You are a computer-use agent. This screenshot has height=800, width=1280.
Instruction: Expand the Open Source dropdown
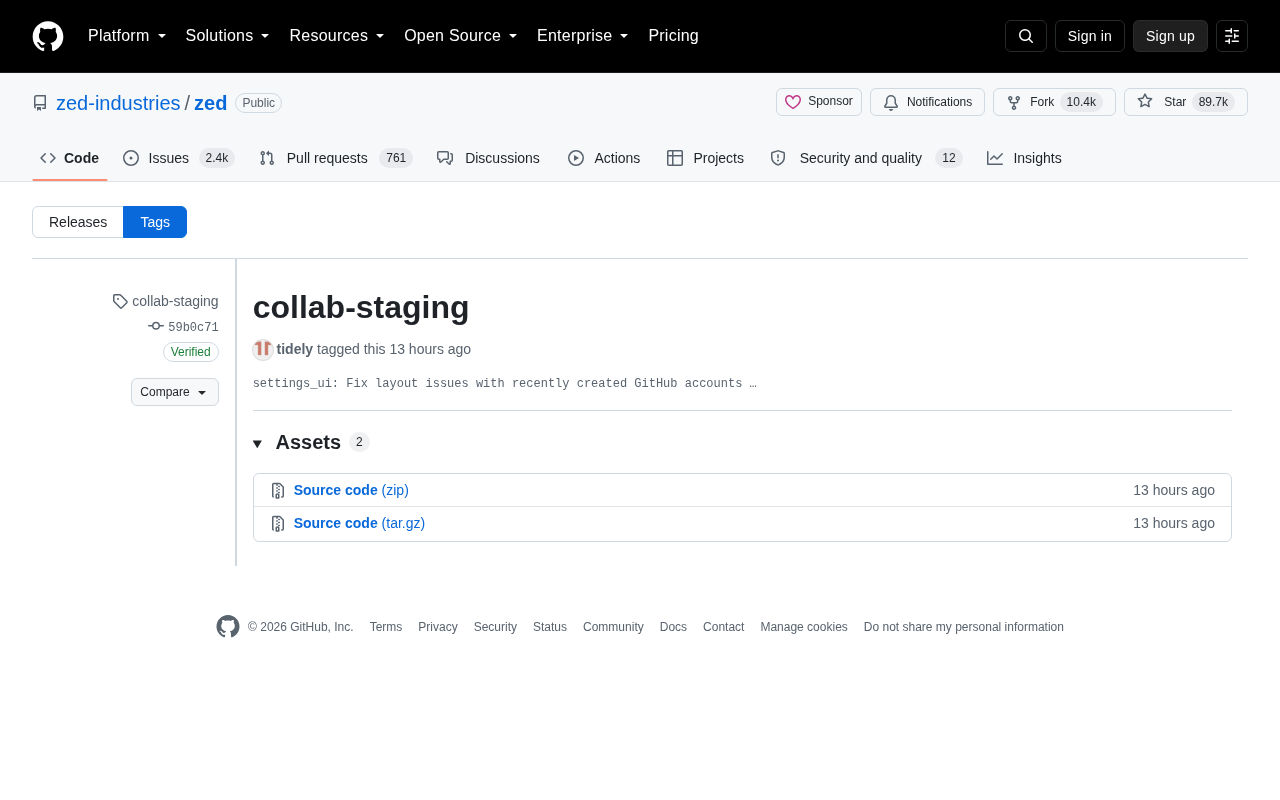coord(461,36)
